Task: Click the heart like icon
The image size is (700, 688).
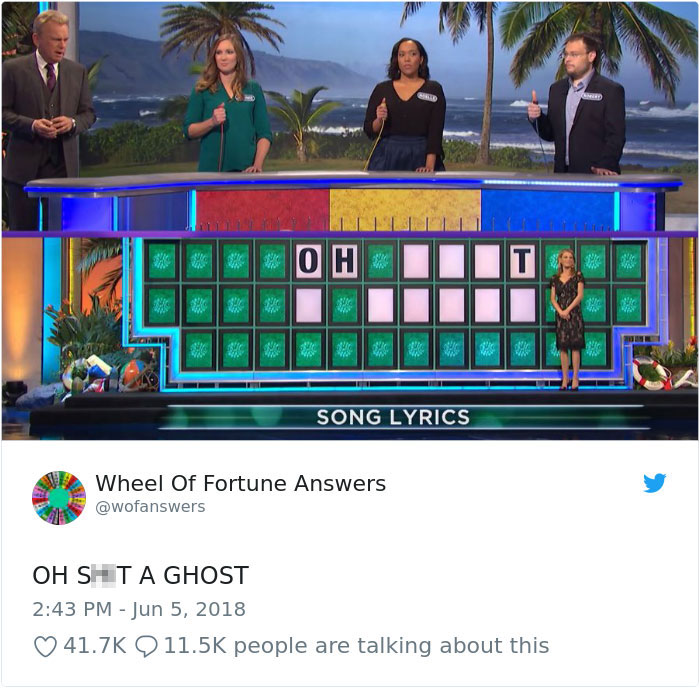Action: tap(46, 646)
